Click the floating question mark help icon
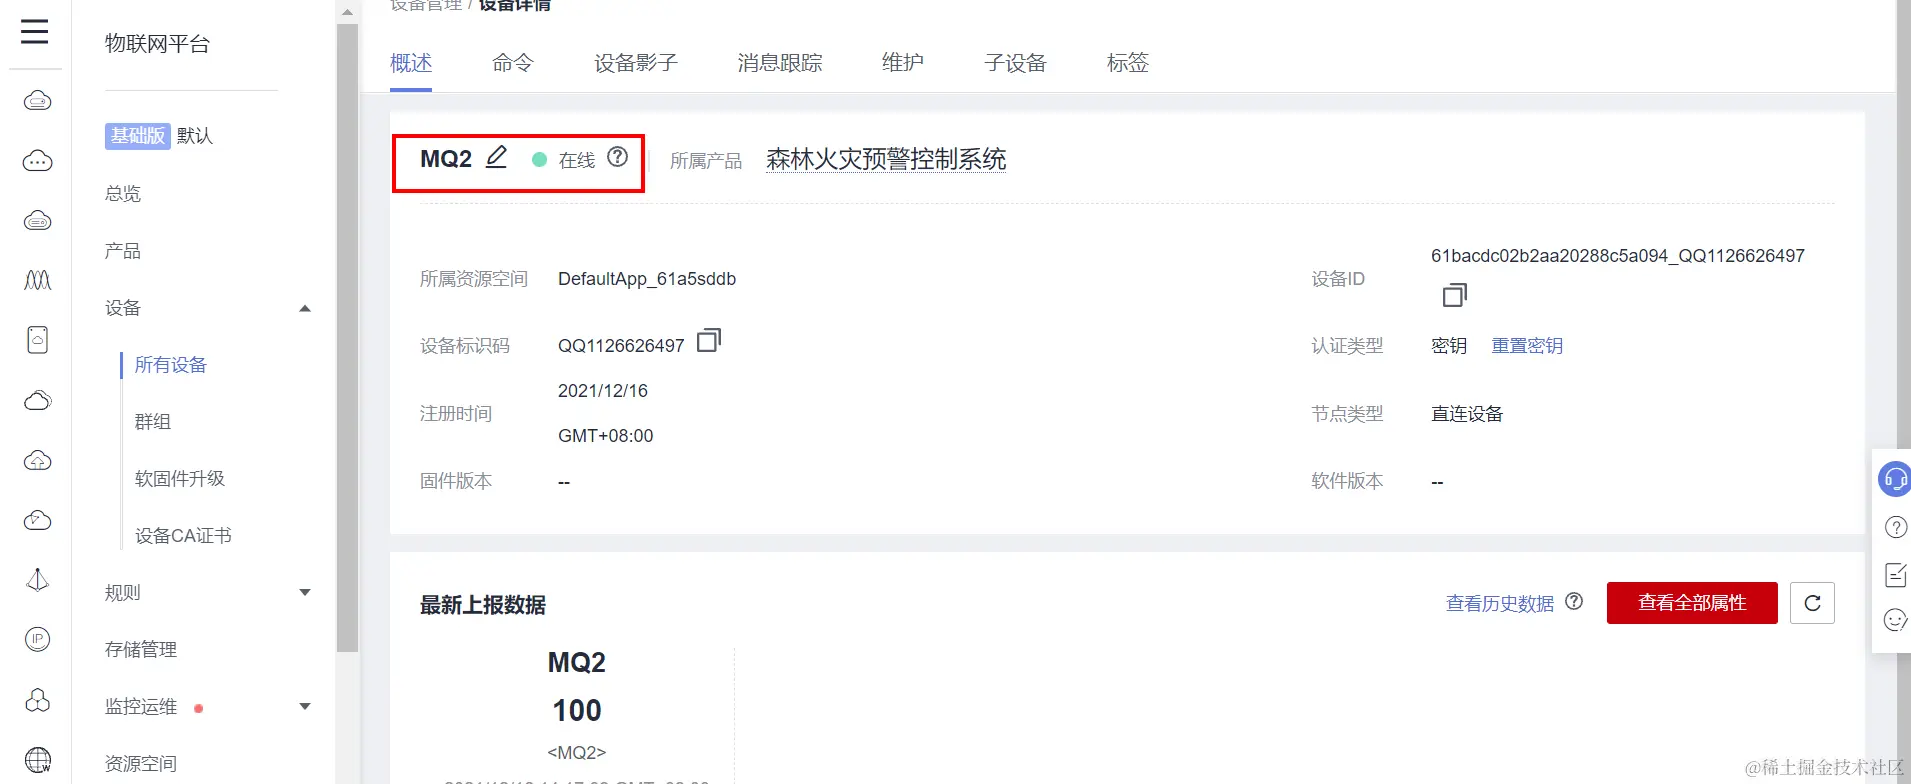 tap(1895, 527)
